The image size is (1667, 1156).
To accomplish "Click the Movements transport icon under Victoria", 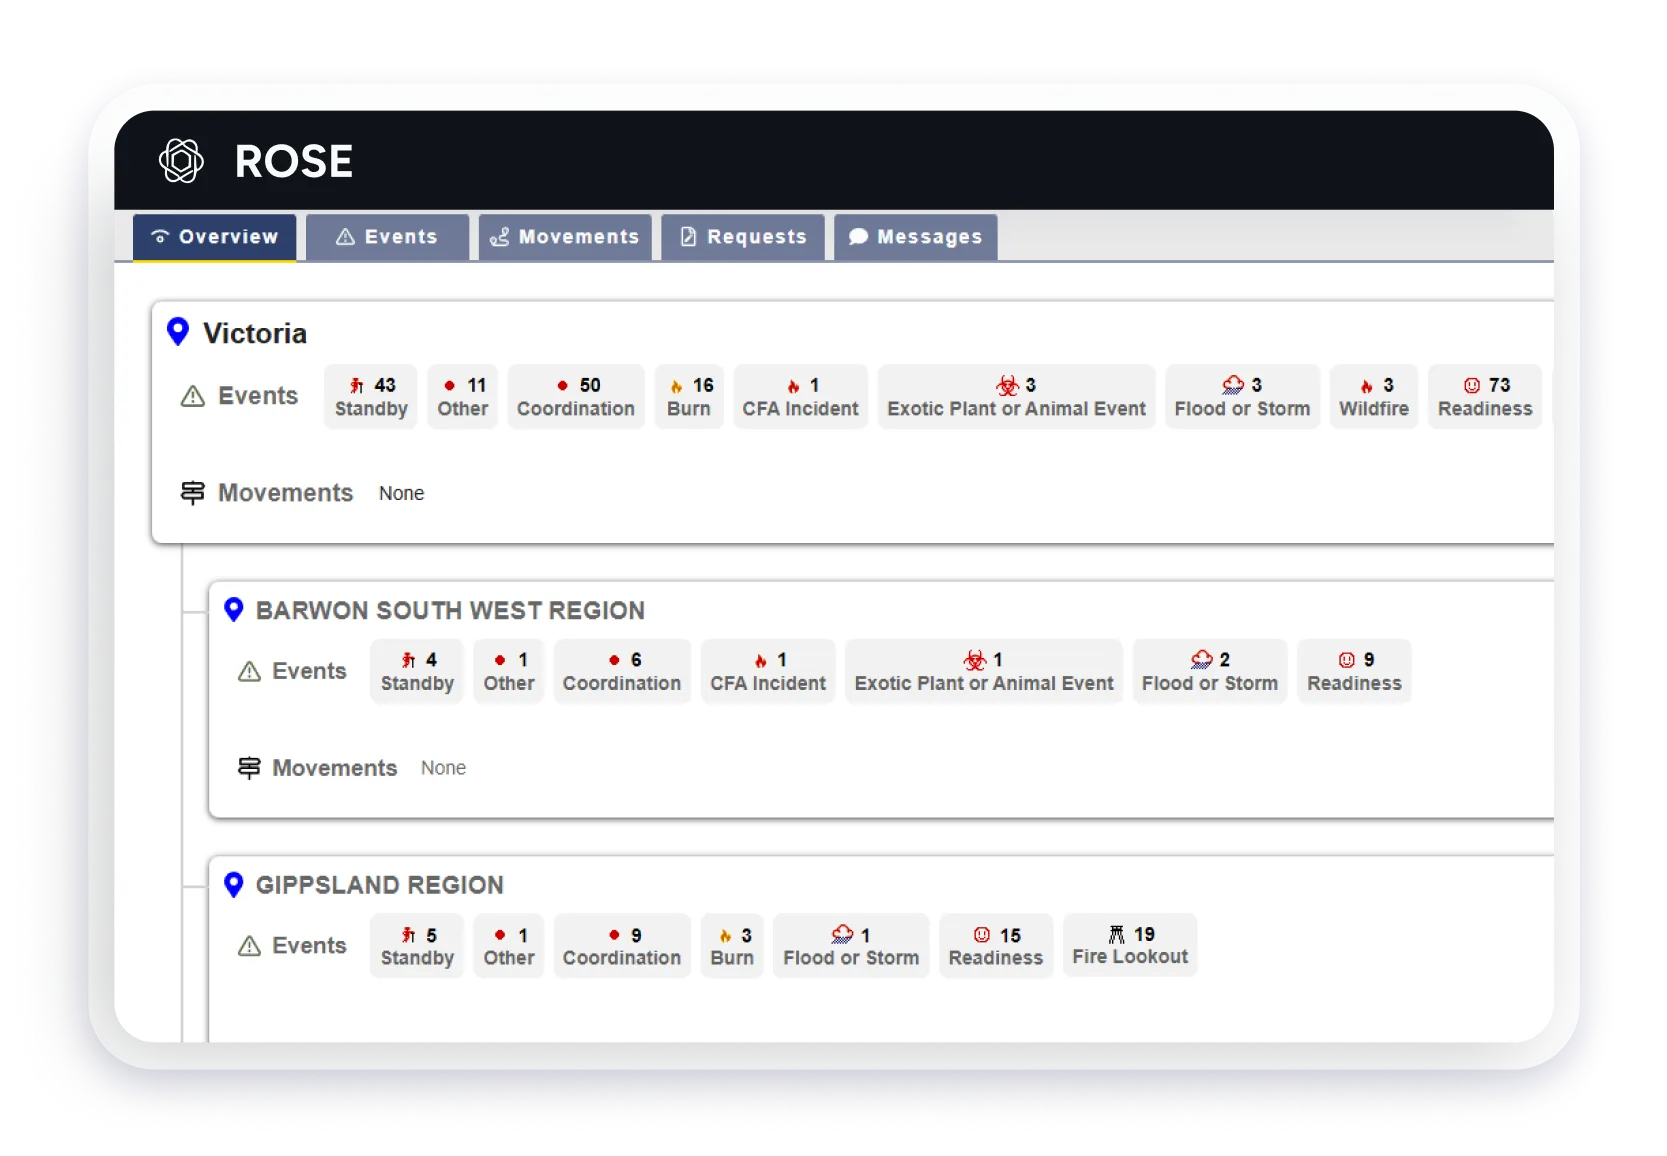I will click(x=192, y=492).
